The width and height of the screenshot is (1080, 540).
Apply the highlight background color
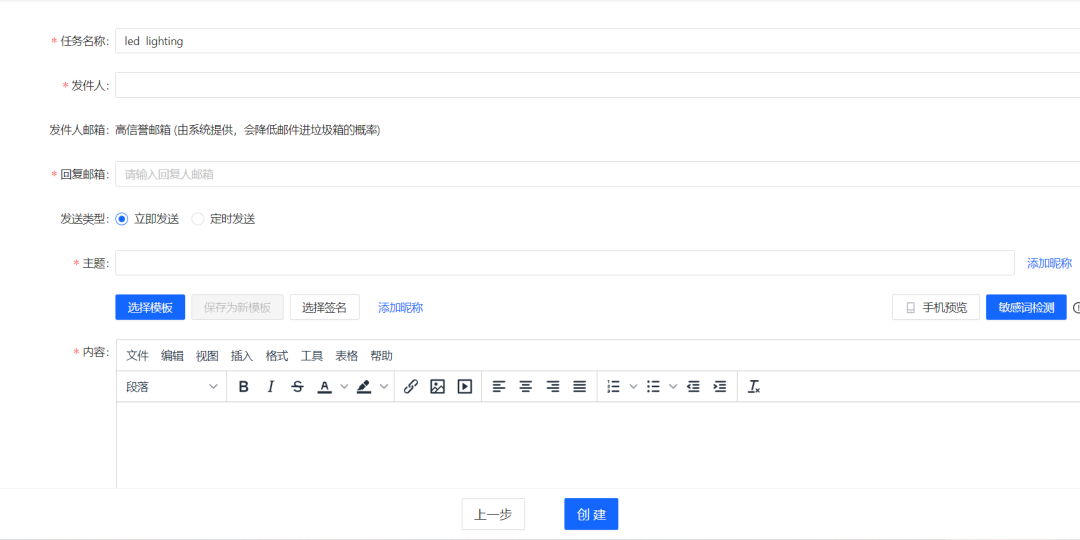point(364,387)
